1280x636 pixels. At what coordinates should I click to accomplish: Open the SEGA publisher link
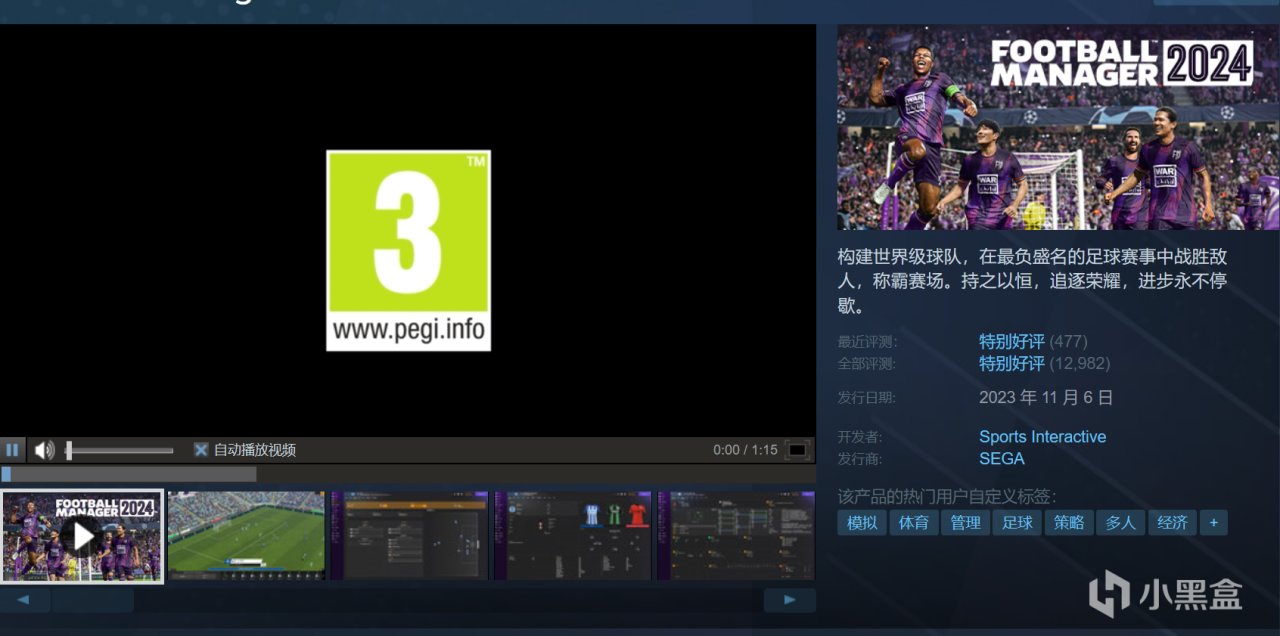click(1001, 459)
